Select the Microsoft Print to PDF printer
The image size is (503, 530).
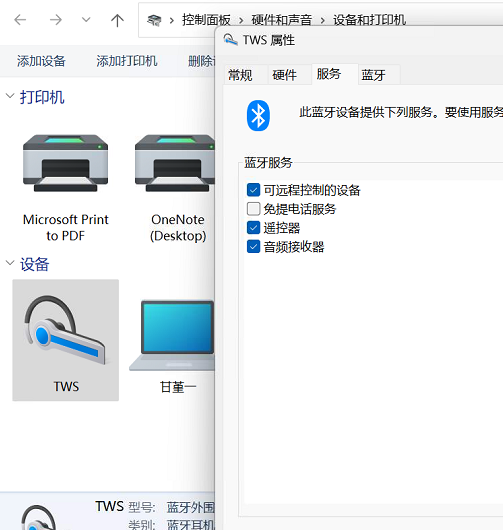point(66,188)
